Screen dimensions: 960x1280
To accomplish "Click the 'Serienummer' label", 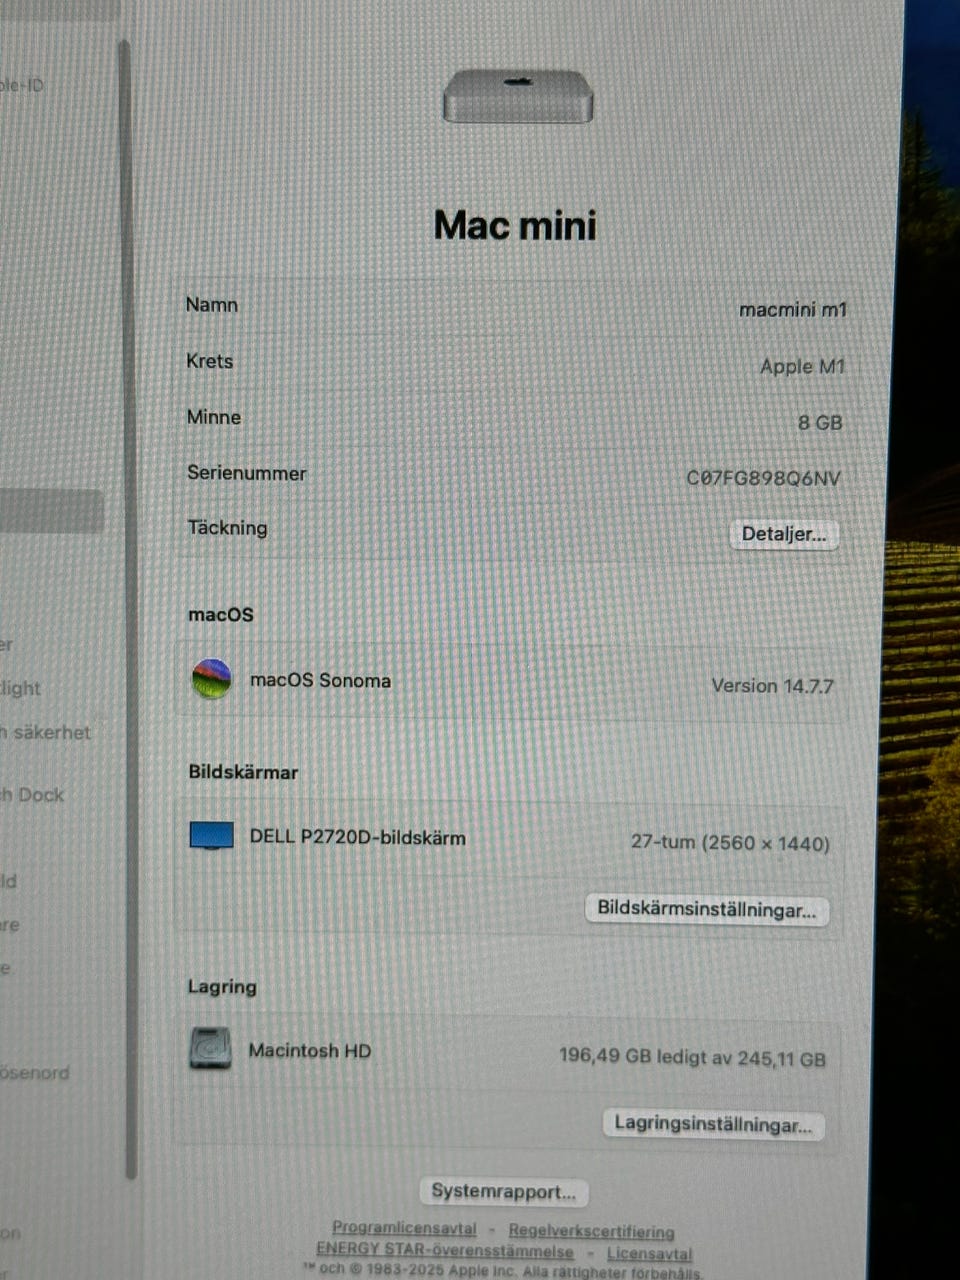I will pyautogui.click(x=246, y=473).
